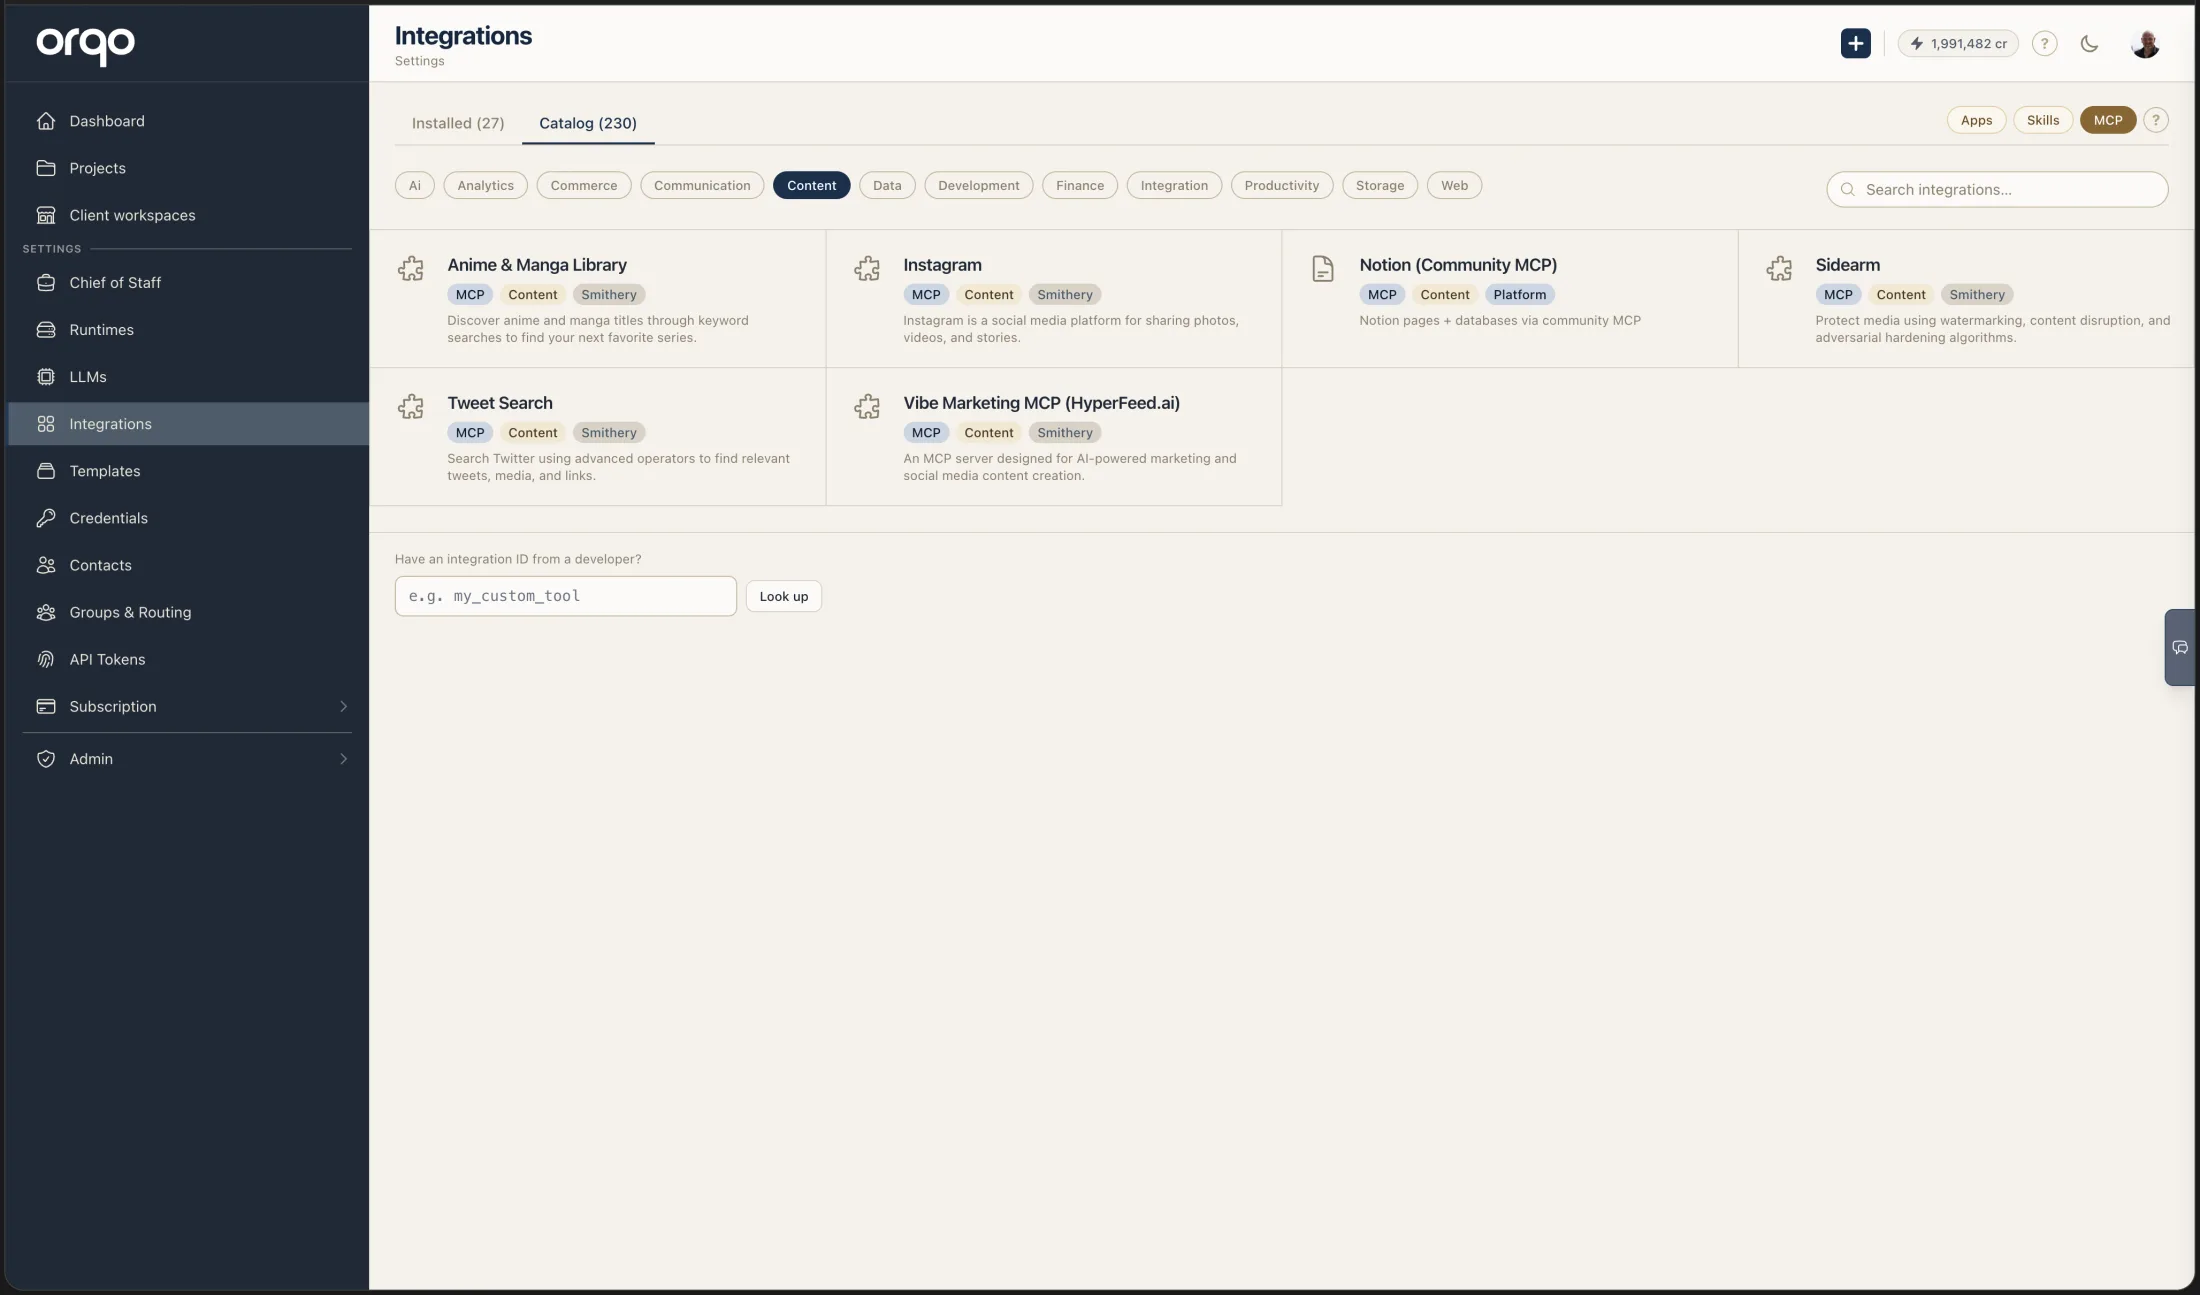Screen dimensions: 2200x1295
Task: Deselect the Content category chip
Action: click(x=811, y=185)
